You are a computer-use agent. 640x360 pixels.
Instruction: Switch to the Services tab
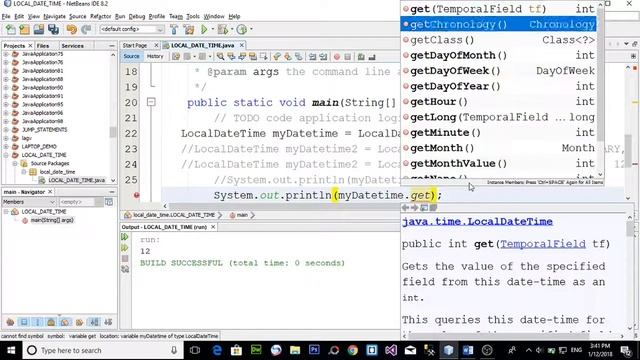point(73,46)
